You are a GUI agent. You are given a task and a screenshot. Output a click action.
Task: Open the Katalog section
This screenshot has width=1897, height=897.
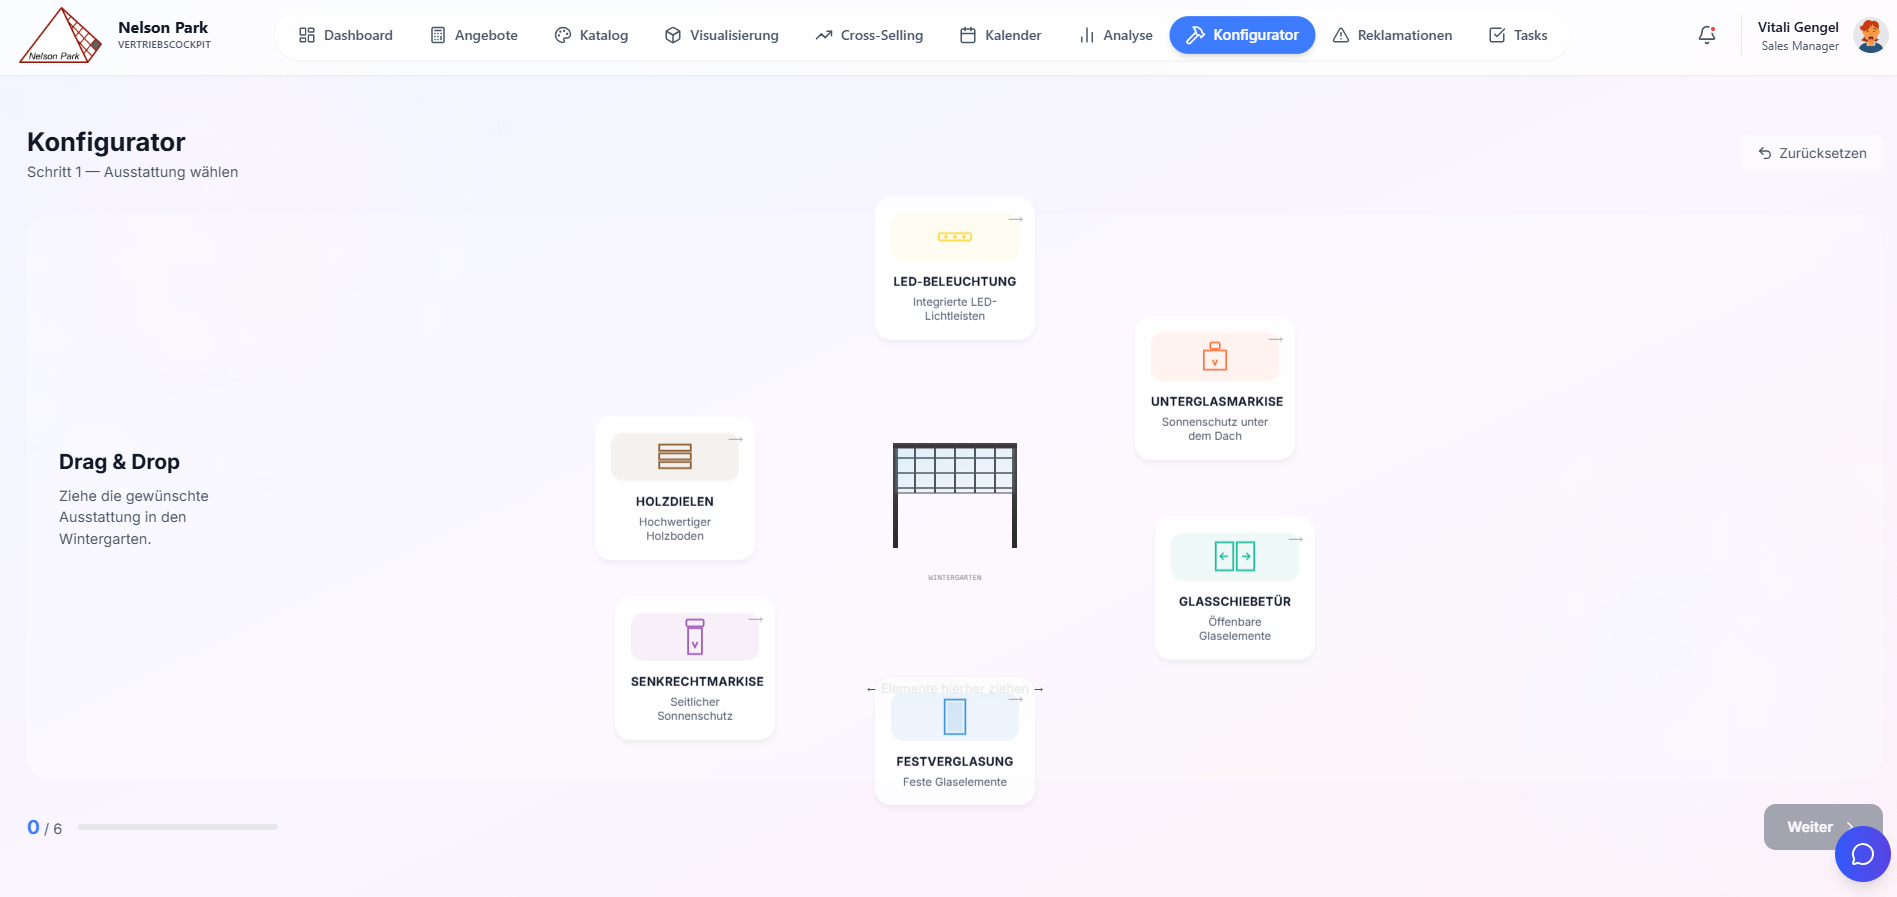(591, 35)
